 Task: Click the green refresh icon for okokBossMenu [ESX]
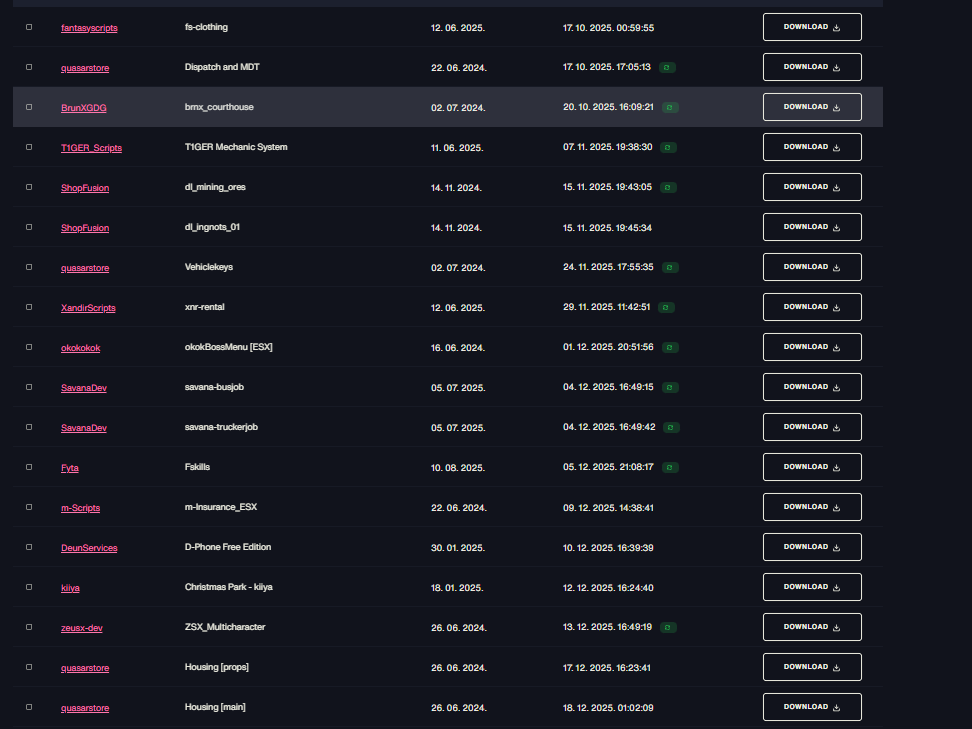(x=669, y=348)
